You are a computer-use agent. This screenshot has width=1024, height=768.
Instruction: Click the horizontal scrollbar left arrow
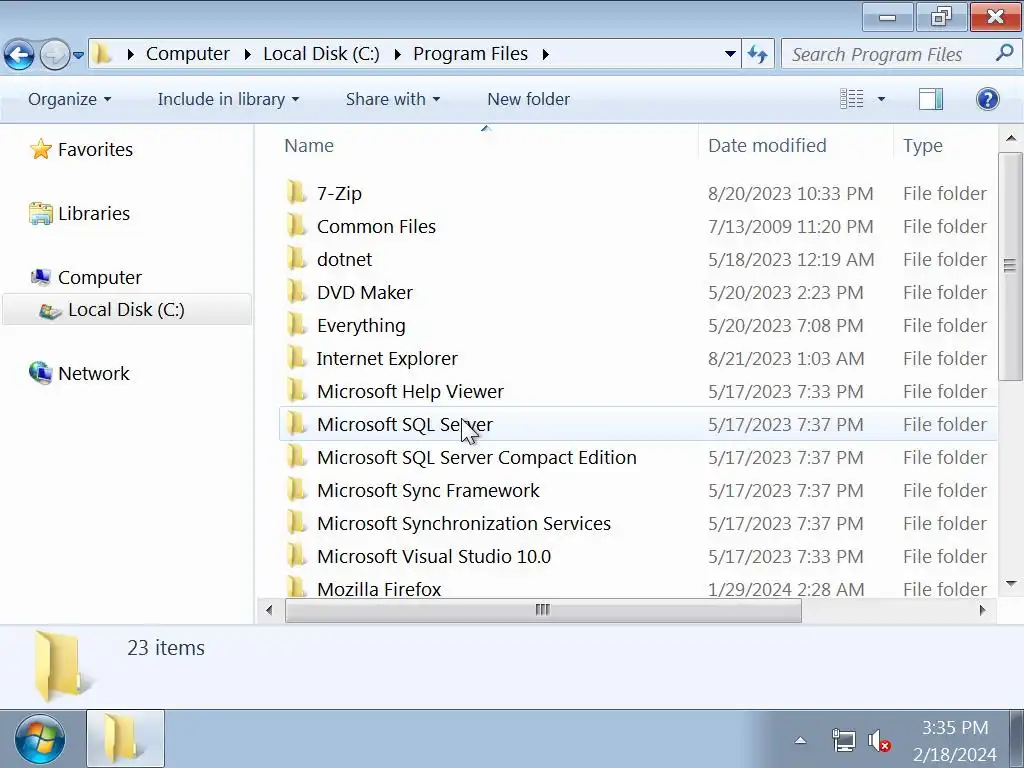click(x=269, y=610)
